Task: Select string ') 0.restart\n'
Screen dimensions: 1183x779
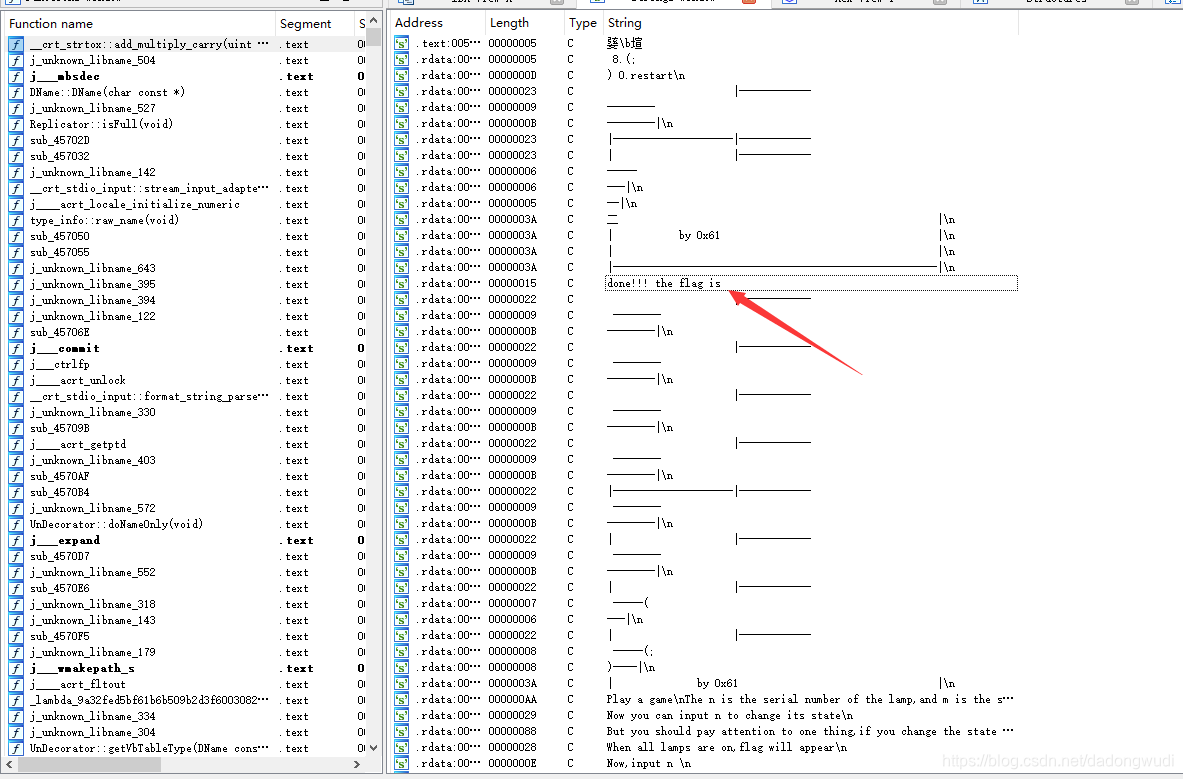Action: 646,75
